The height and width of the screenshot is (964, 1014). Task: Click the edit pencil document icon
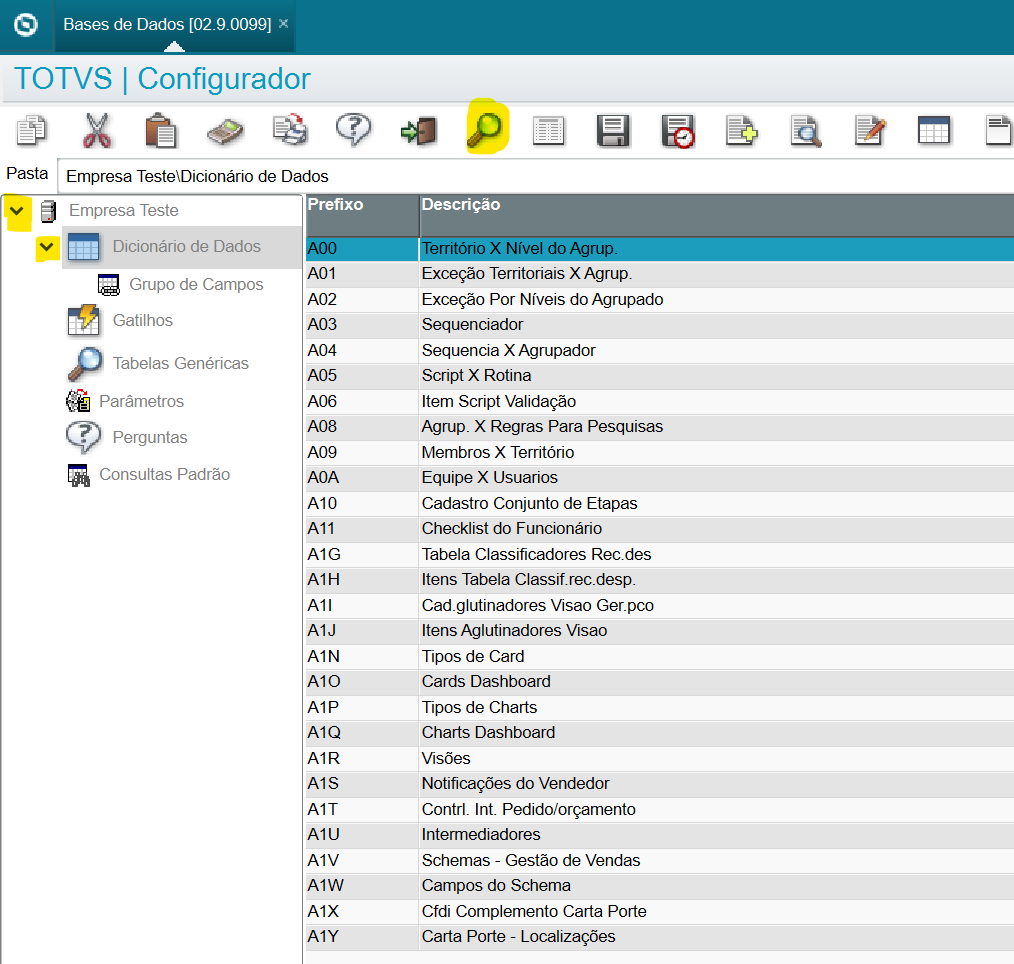(870, 131)
